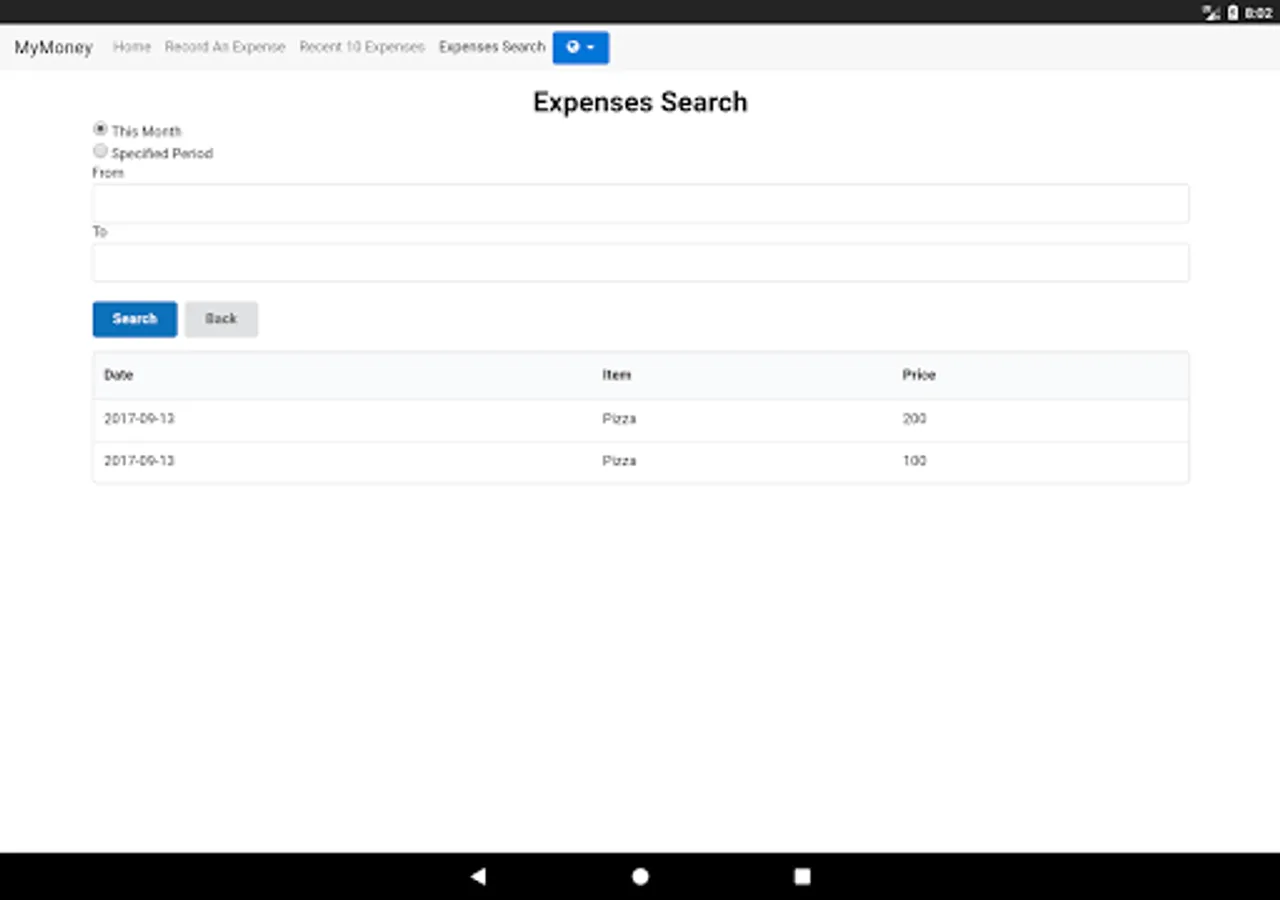Click the Item column header

[x=616, y=375]
